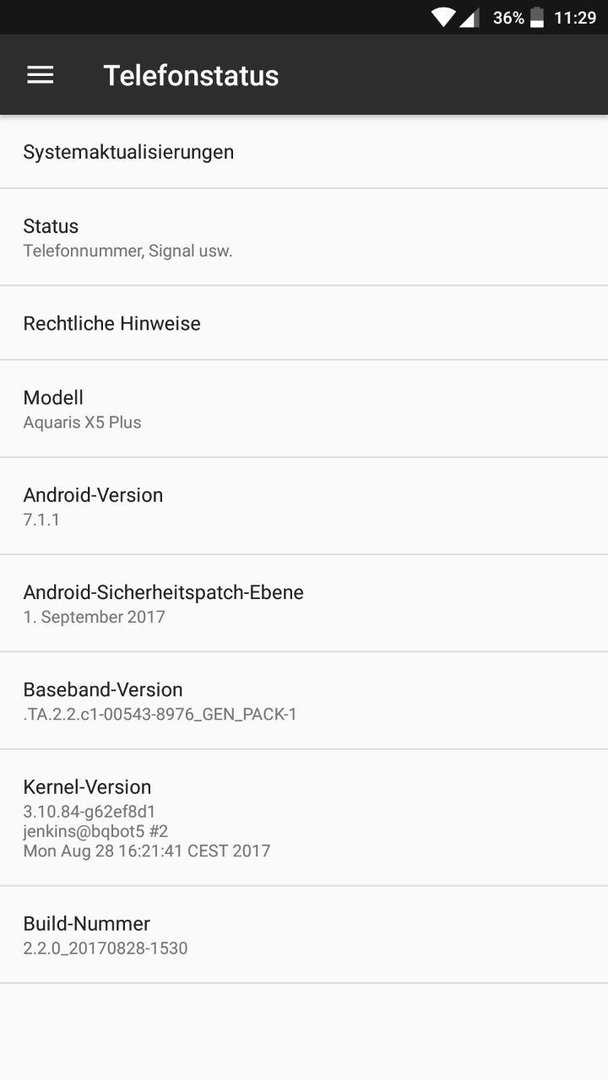The image size is (608, 1080).
Task: Tap the 36% battery percentage
Action: [x=508, y=18]
